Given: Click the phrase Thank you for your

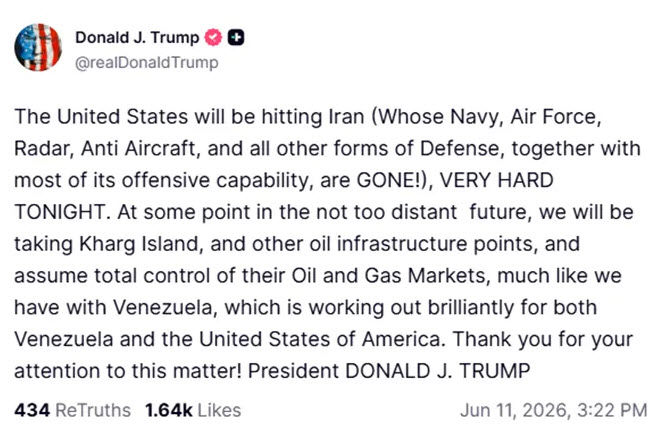Looking at the screenshot, I should [543, 339].
